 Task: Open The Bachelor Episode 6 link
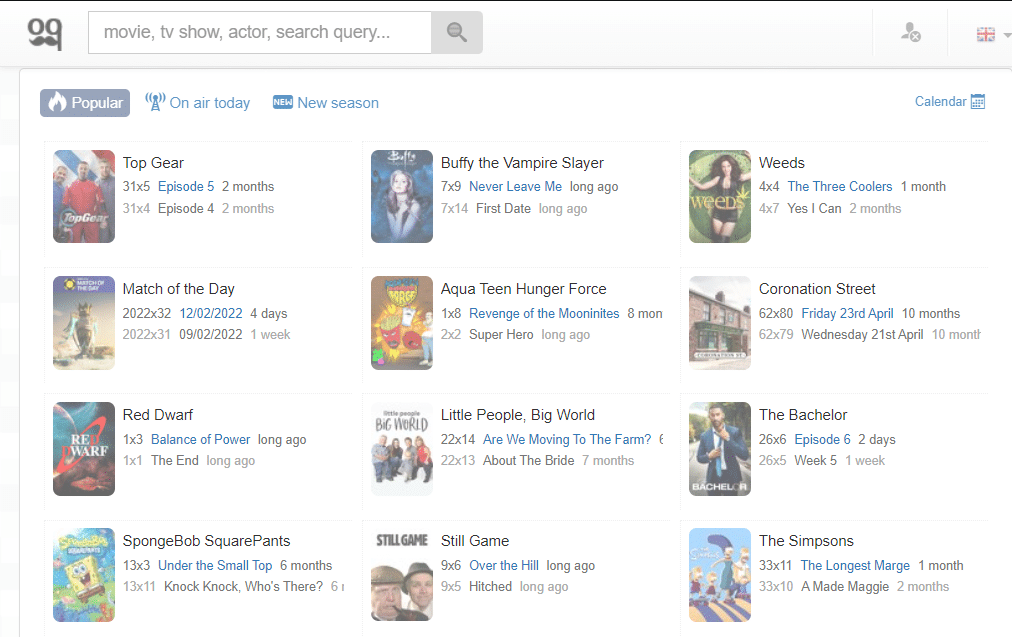pos(822,440)
